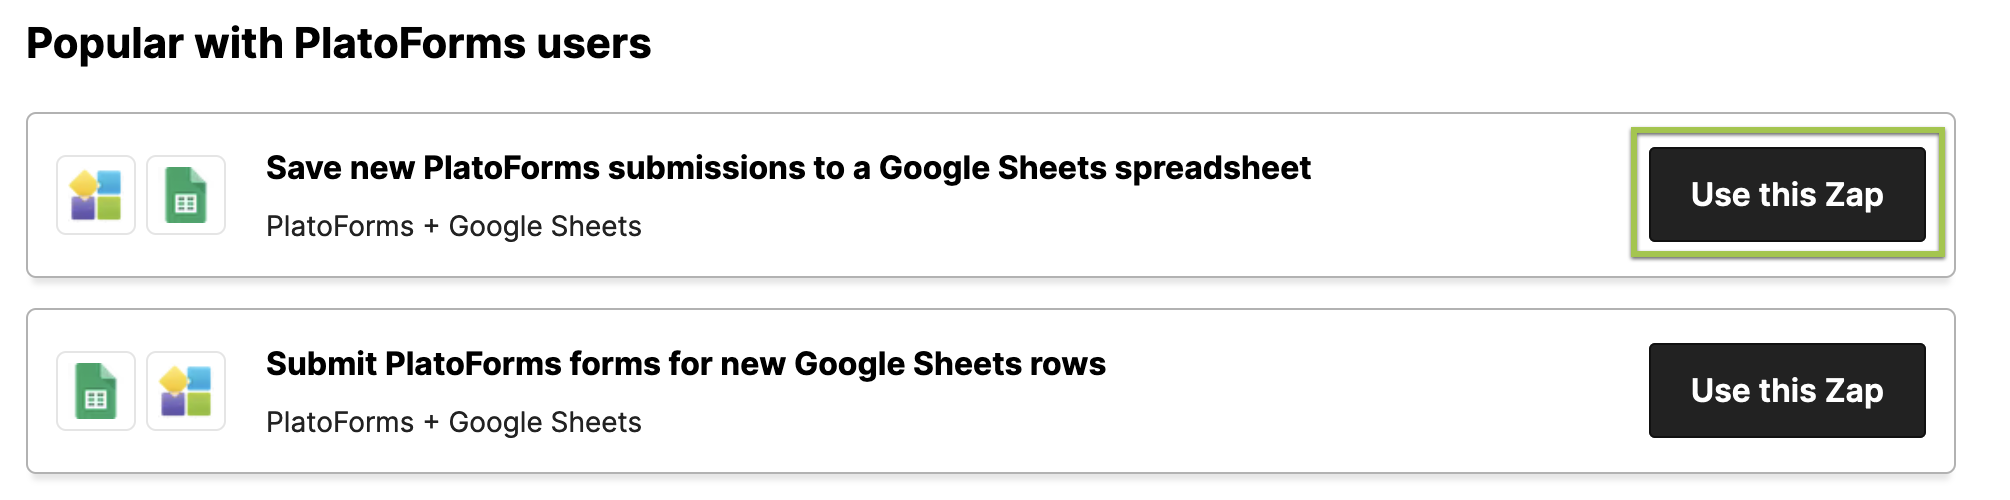Click "Google Sheets" in the first card's subtitle
The height and width of the screenshot is (500, 2010).
coord(545,226)
